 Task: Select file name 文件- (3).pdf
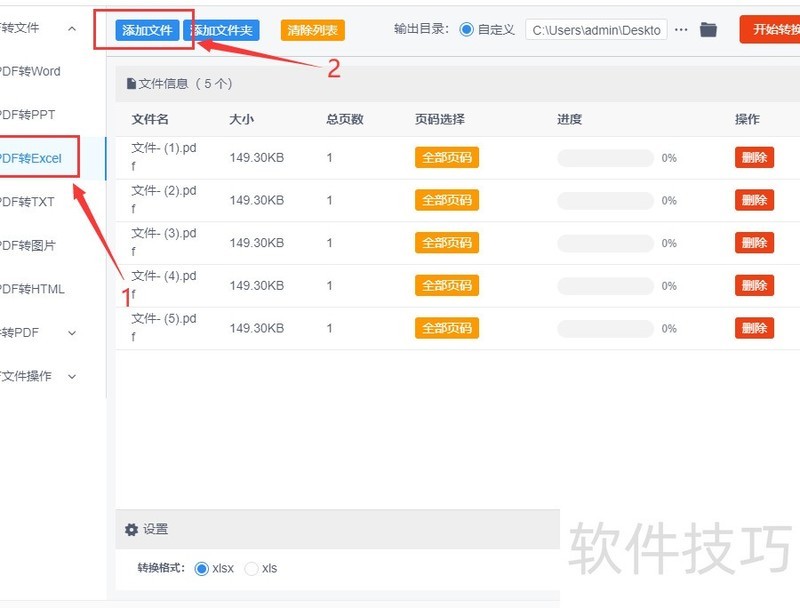coord(164,242)
